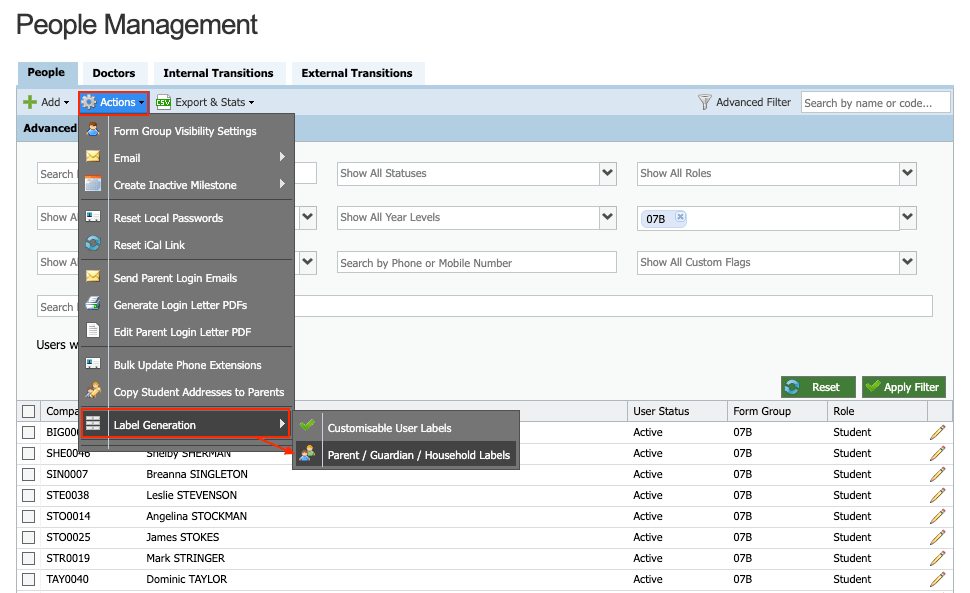Open the Show All Year Levels dropdown

click(x=607, y=217)
